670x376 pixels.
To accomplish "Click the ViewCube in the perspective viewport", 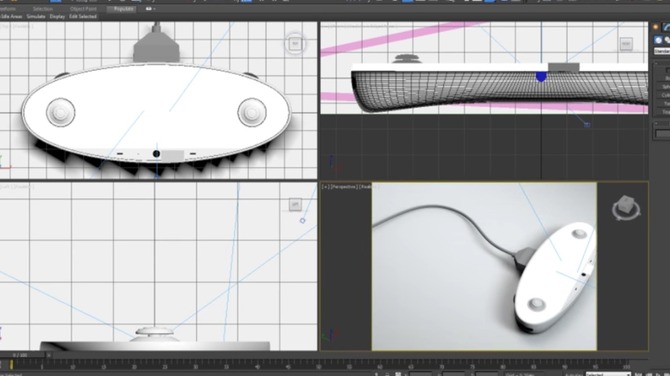I will 626,208.
